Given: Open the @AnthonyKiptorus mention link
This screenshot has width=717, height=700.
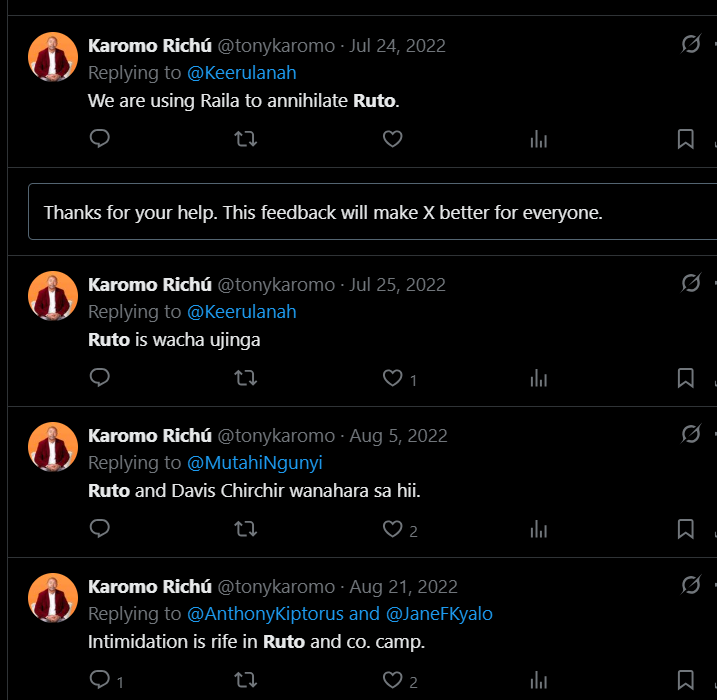Looking at the screenshot, I should [265, 614].
